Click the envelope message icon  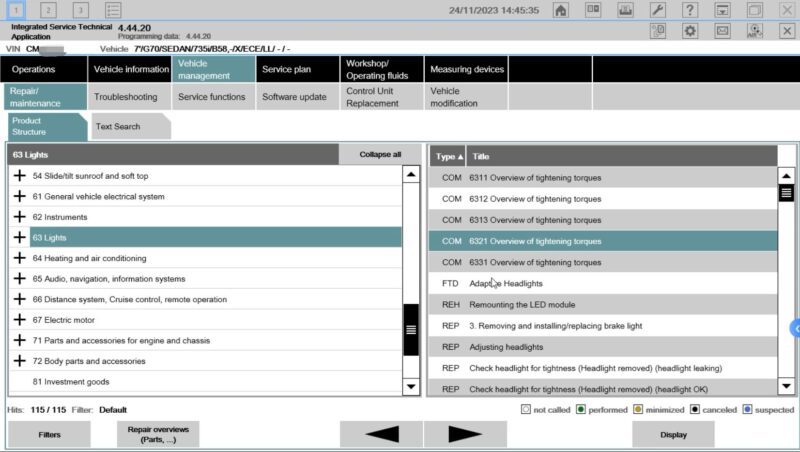tap(722, 31)
